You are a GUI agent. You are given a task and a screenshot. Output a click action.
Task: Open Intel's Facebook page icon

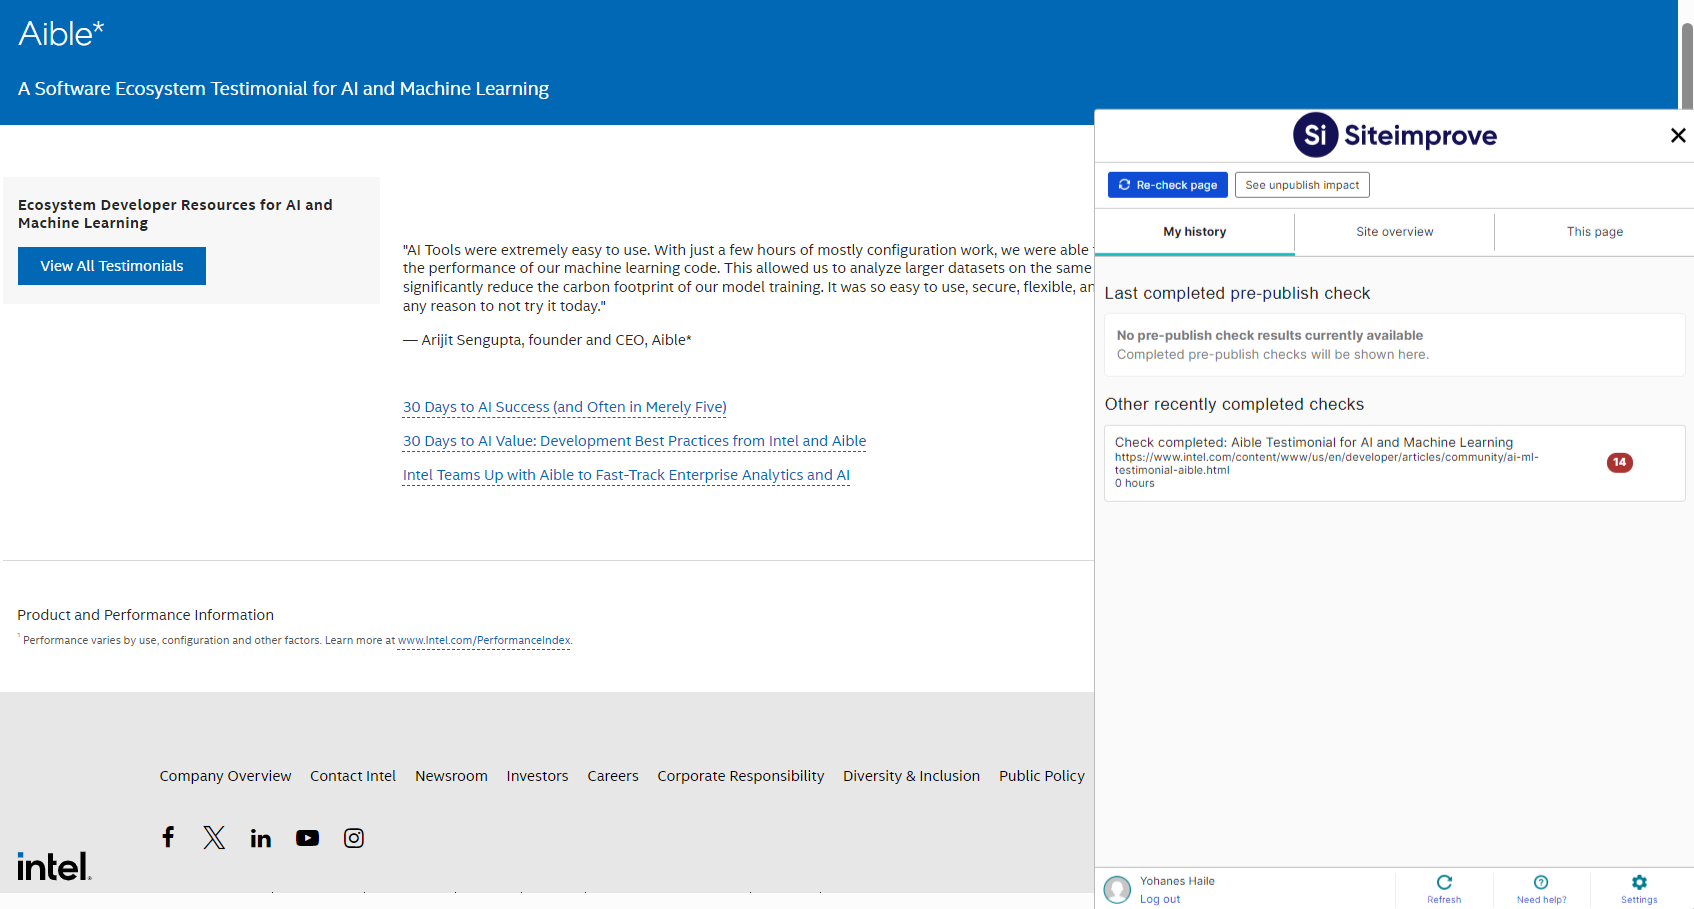click(x=168, y=837)
